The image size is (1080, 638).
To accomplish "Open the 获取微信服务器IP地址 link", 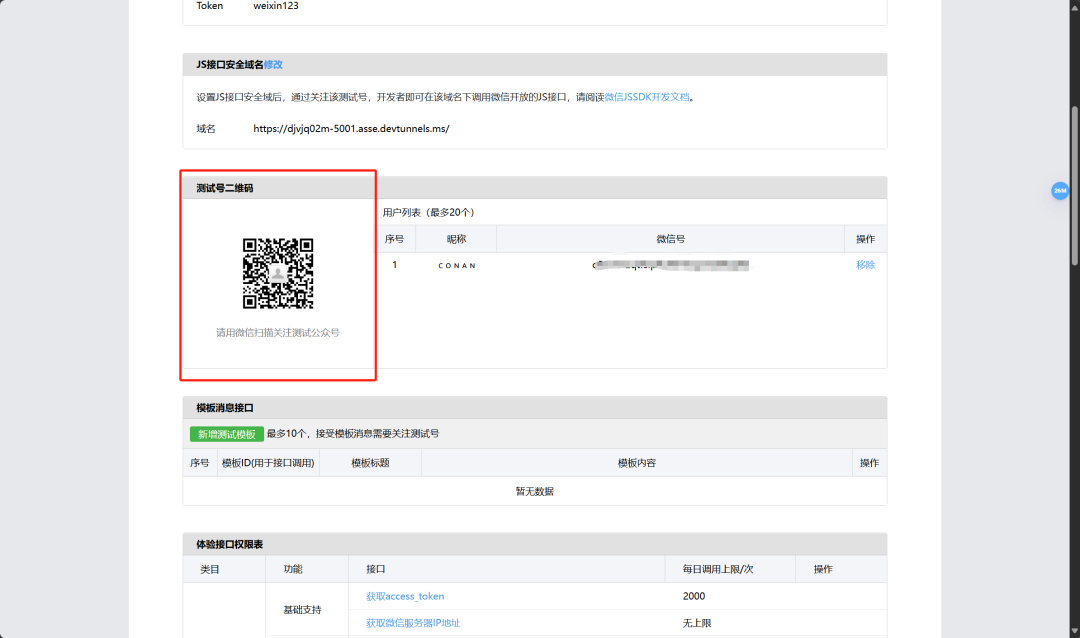I will click(x=413, y=623).
